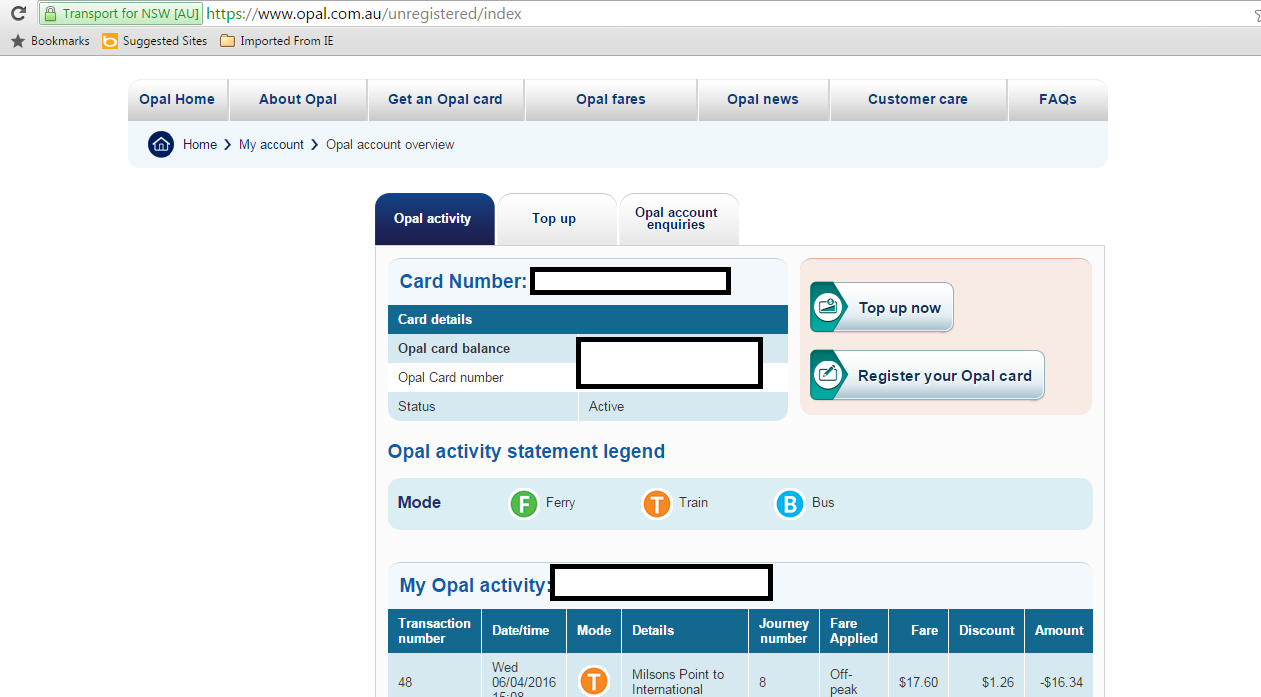Open Opal news menu
Image resolution: width=1261 pixels, height=697 pixels.
pyautogui.click(x=763, y=99)
